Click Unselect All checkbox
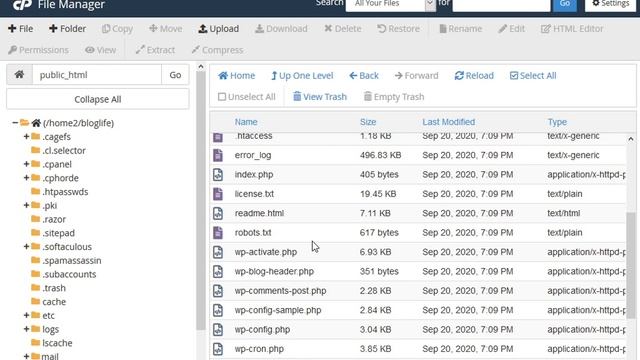 (247, 97)
